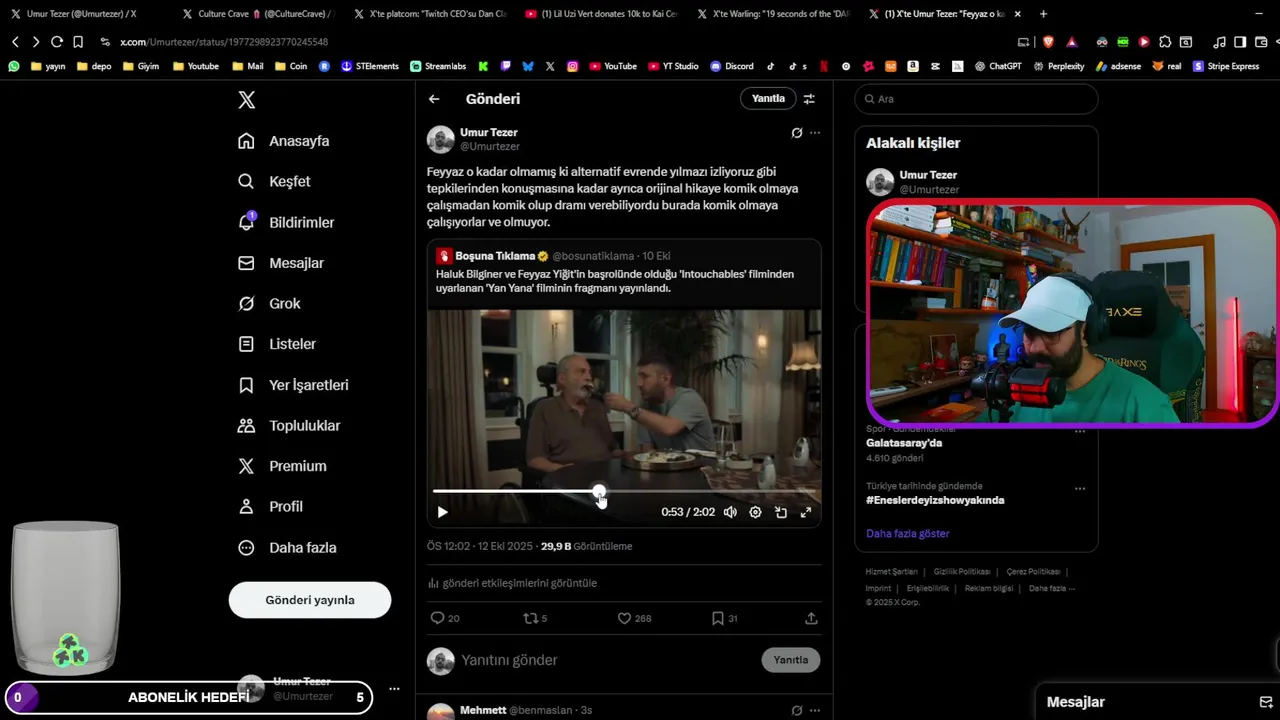This screenshot has height=720, width=1280.
Task: Open Galatasaray'da trending topic
Action: coord(904,443)
